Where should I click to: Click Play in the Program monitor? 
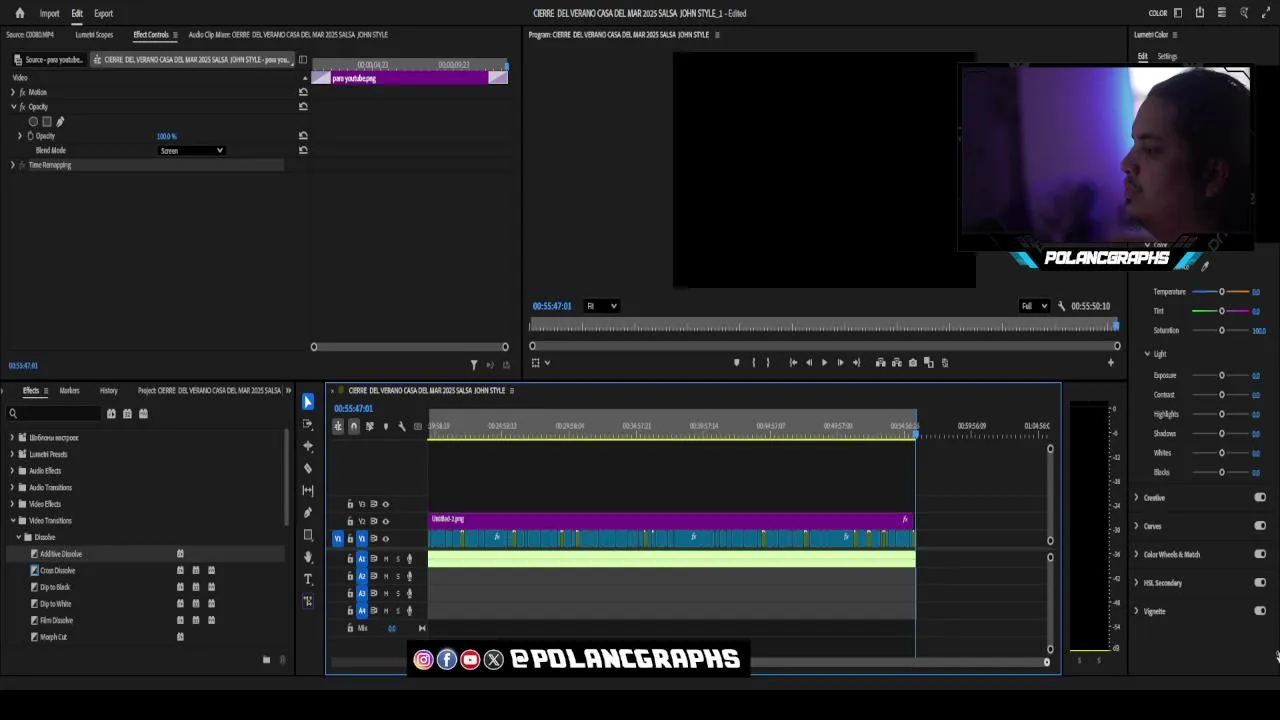tap(824, 363)
